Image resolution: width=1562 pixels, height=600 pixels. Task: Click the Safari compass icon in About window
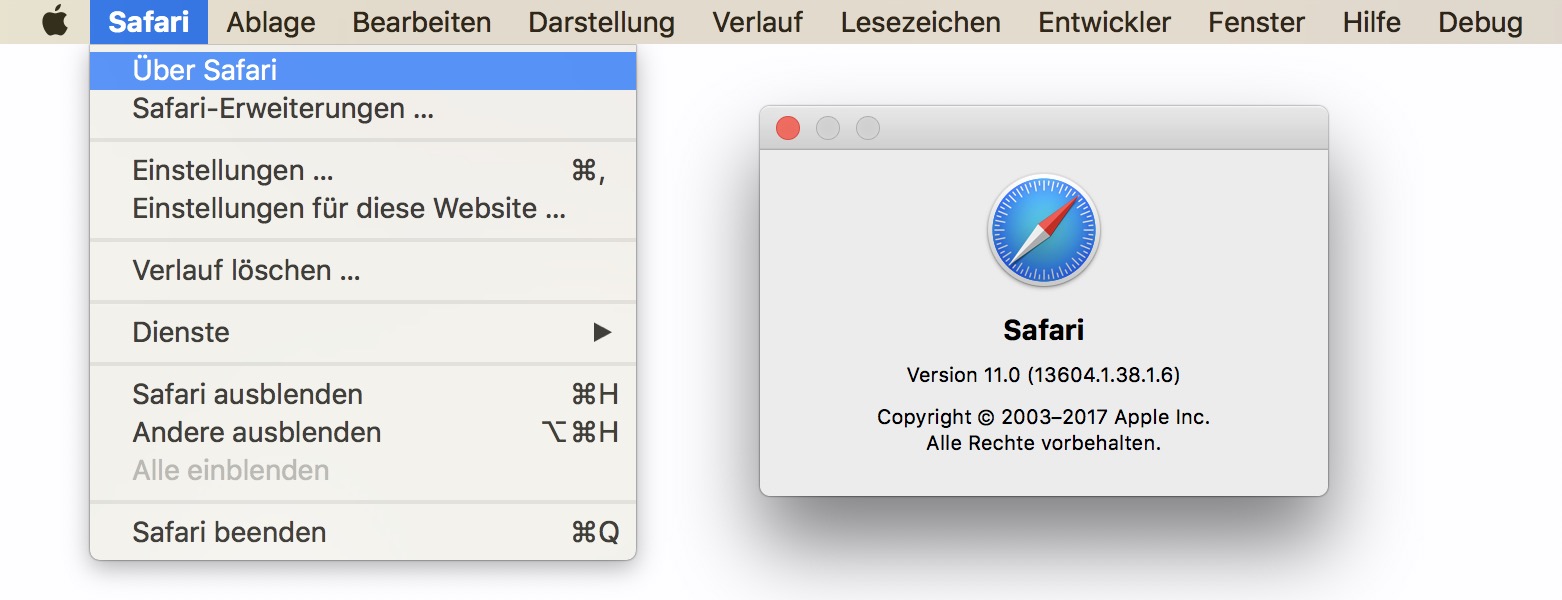tap(1043, 230)
